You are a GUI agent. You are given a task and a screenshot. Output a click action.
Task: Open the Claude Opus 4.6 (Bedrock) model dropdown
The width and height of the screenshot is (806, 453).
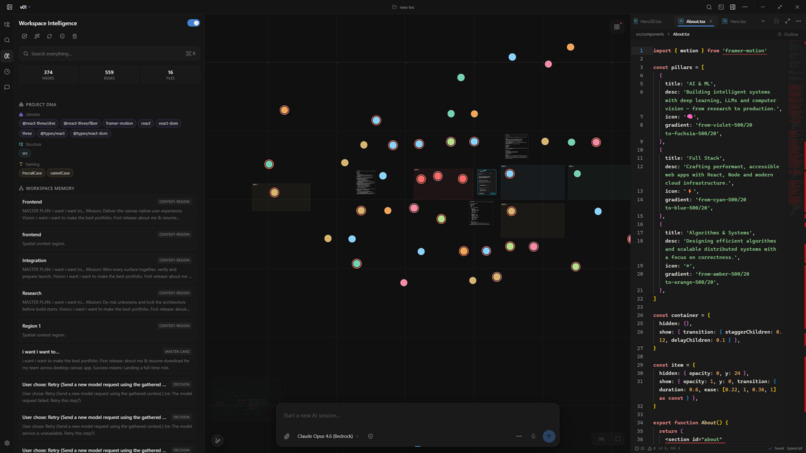(327, 437)
